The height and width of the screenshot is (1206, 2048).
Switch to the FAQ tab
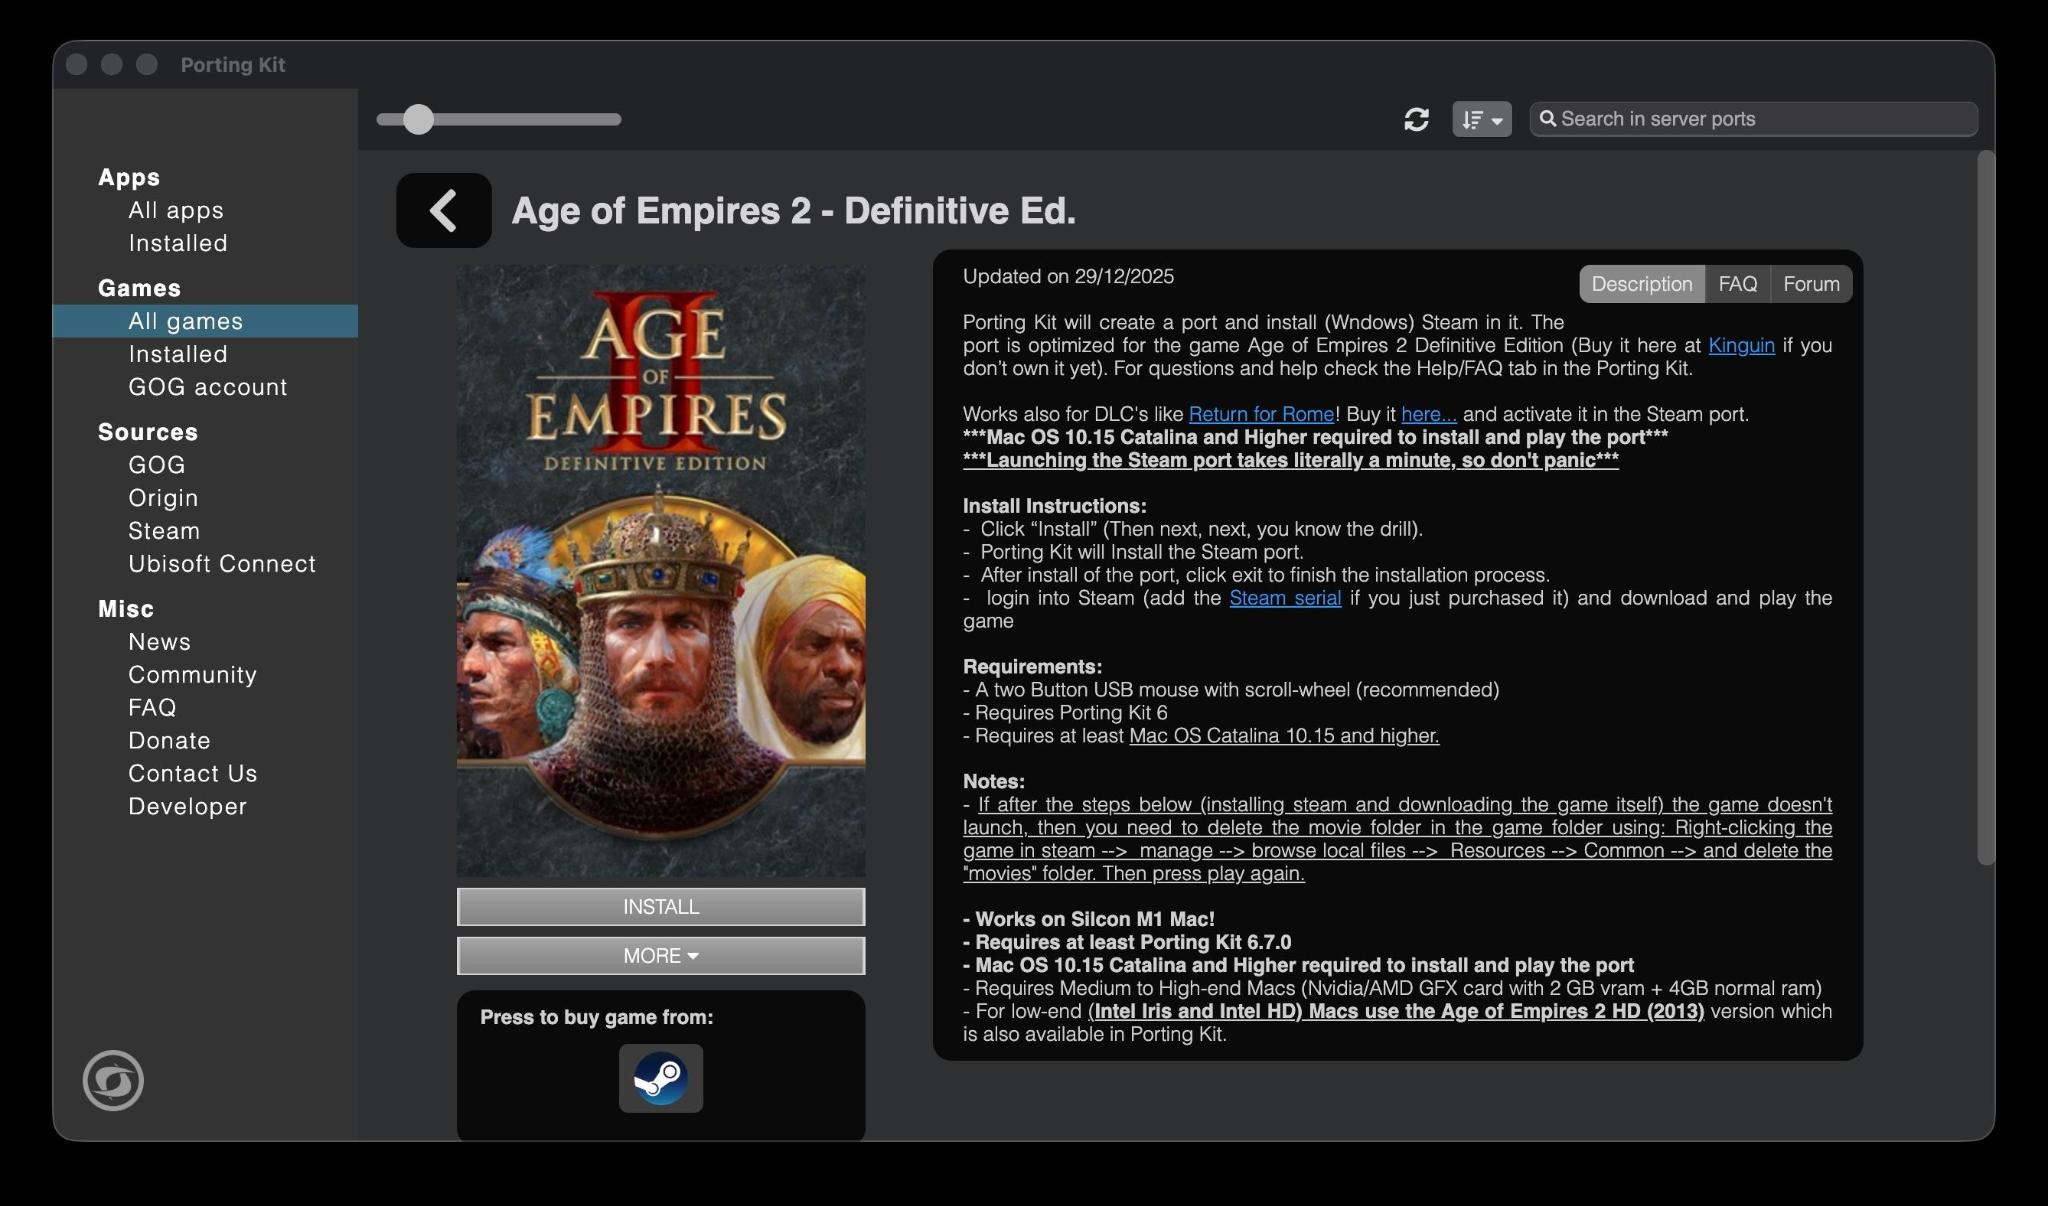[x=1737, y=284]
